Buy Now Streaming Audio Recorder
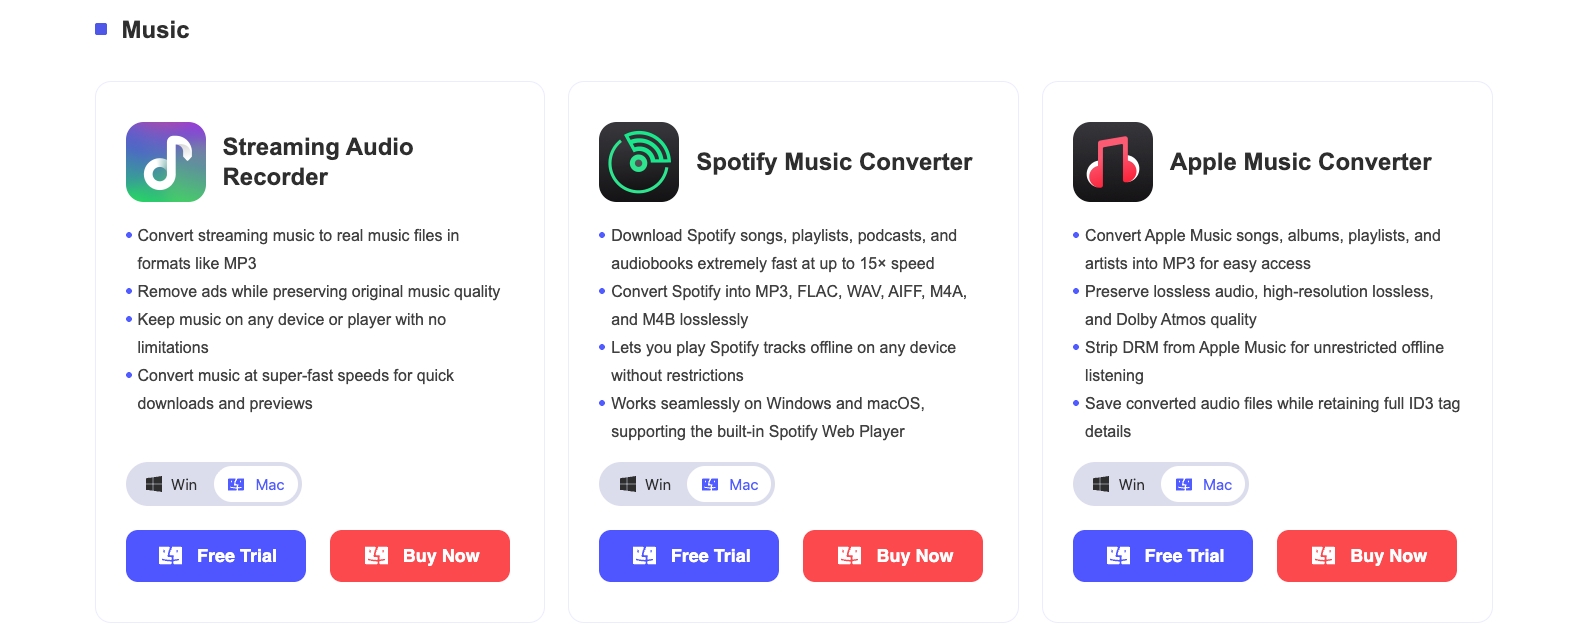Viewport: 1584px width, 641px height. click(420, 556)
